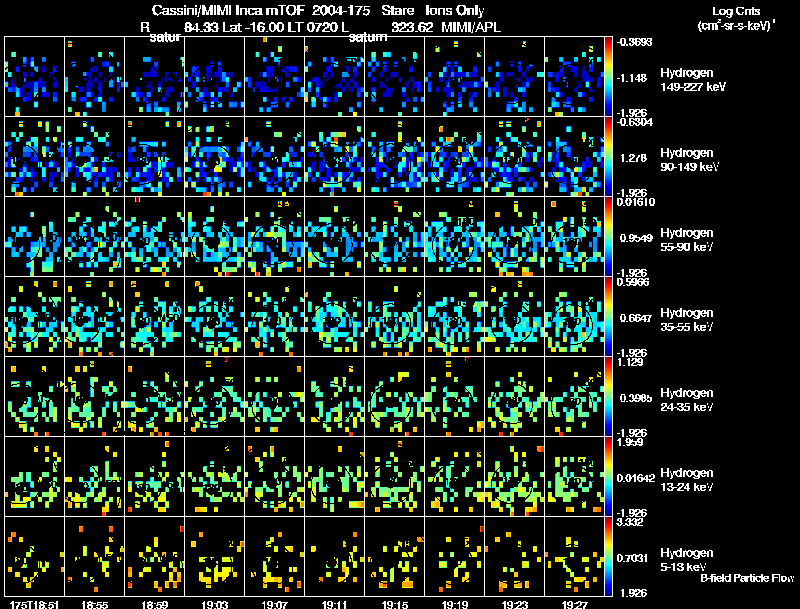800x609 pixels.
Task: Select the color scale bar for Hydrogen 35-55 keV
Action: point(608,317)
